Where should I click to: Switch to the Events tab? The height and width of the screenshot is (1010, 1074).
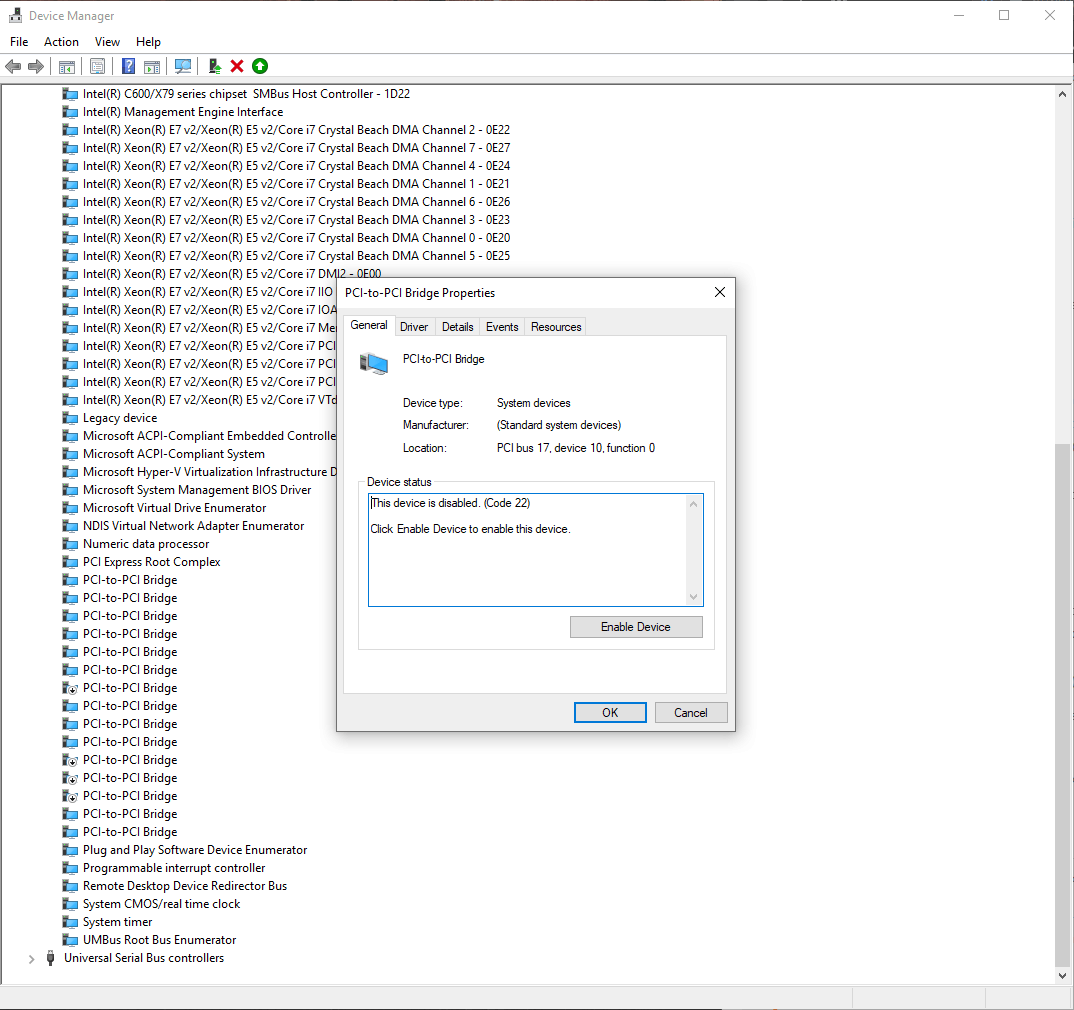click(502, 327)
